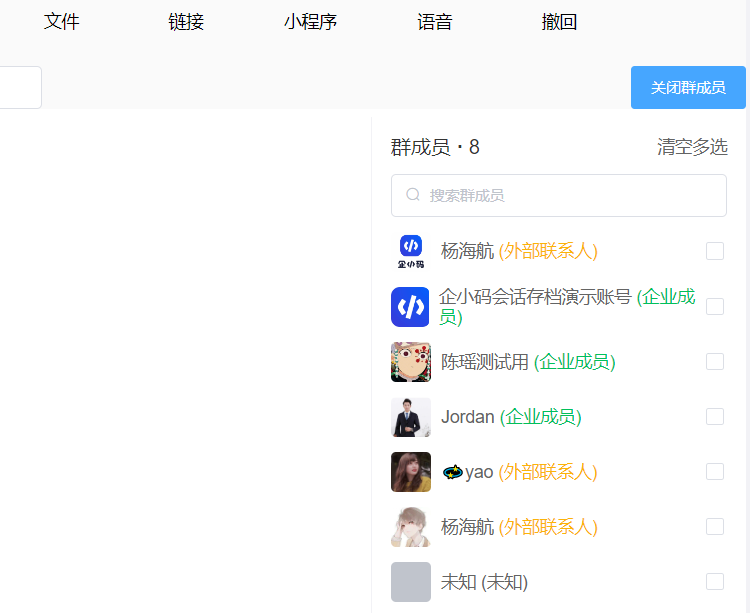Click the magnifier icon in member search
This screenshot has height=613, width=750.
click(x=413, y=195)
